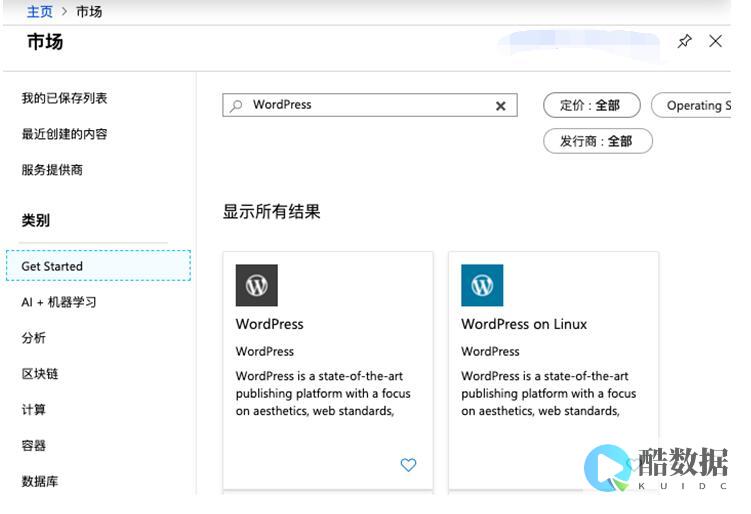Go to 主页 breadcrumb link

[39, 11]
